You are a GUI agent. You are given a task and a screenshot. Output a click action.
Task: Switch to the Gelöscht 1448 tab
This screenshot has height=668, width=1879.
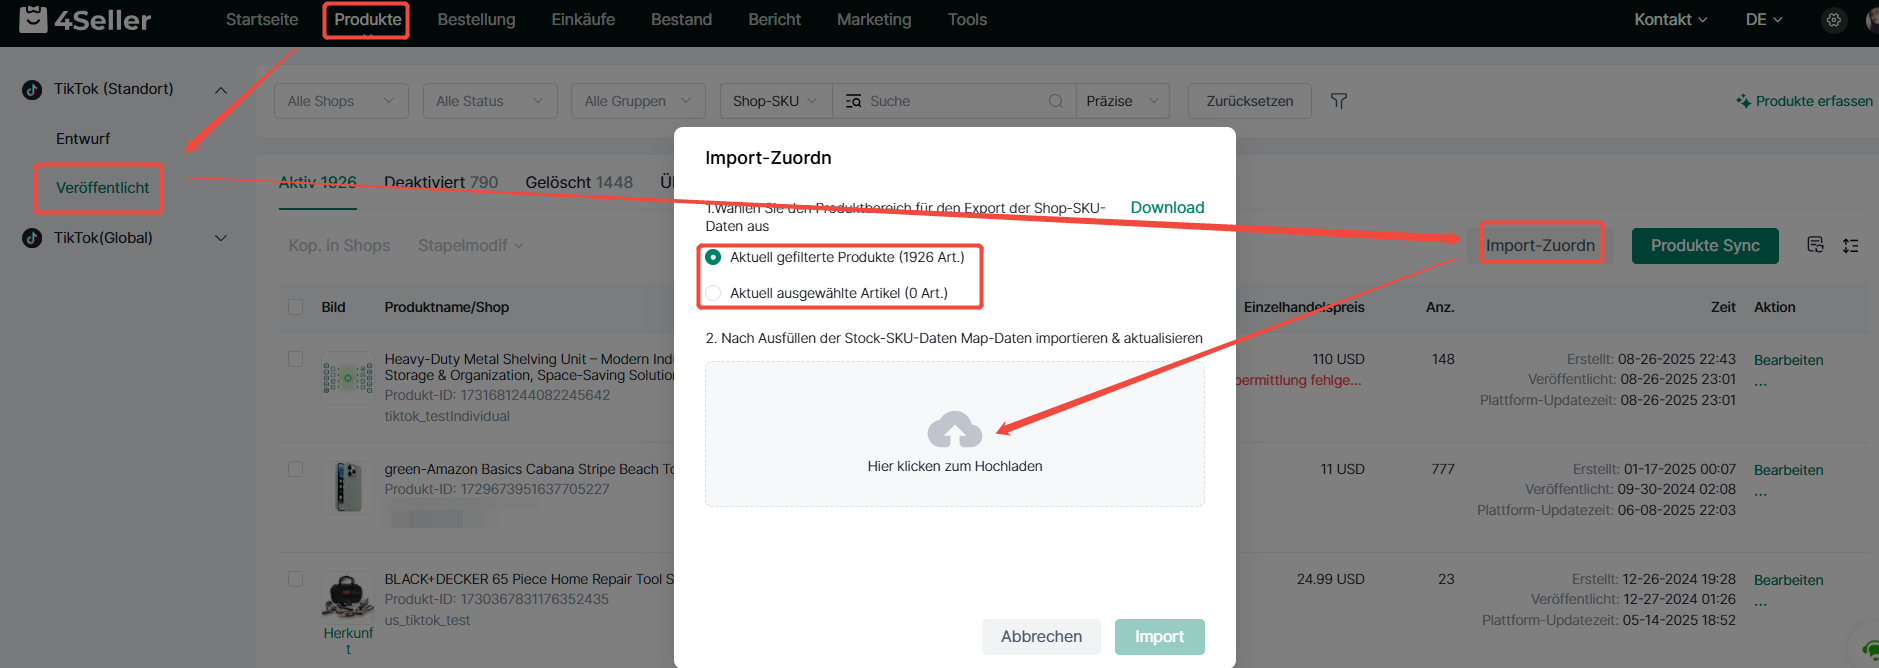579,182
